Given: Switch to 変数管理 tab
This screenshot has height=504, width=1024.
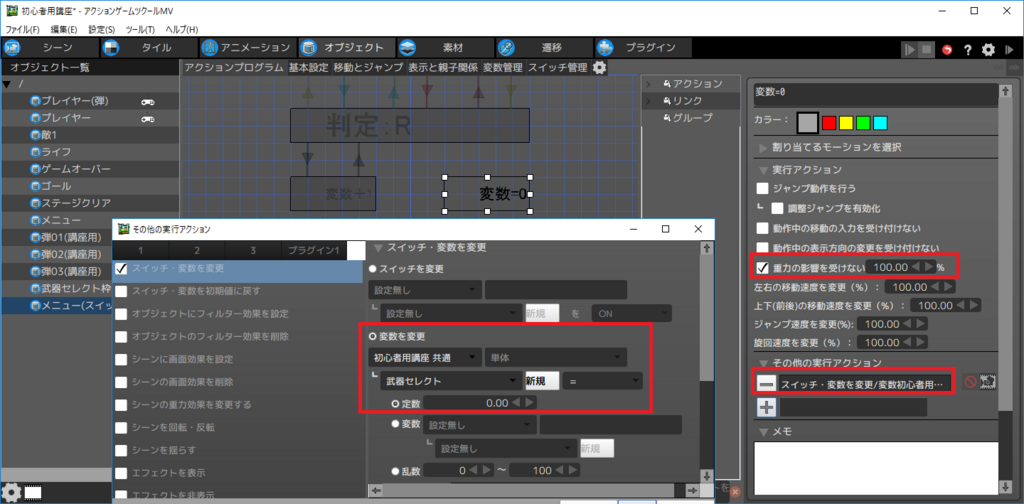Looking at the screenshot, I should coord(503,67).
